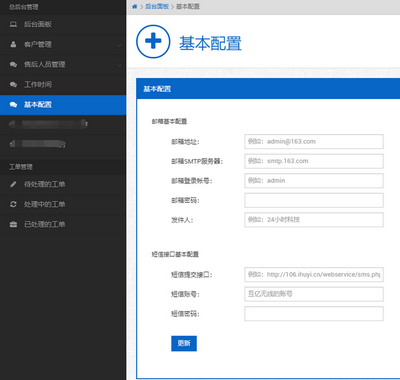
Task: Focus the 短信提交接口 input field
Action: pyautogui.click(x=314, y=274)
